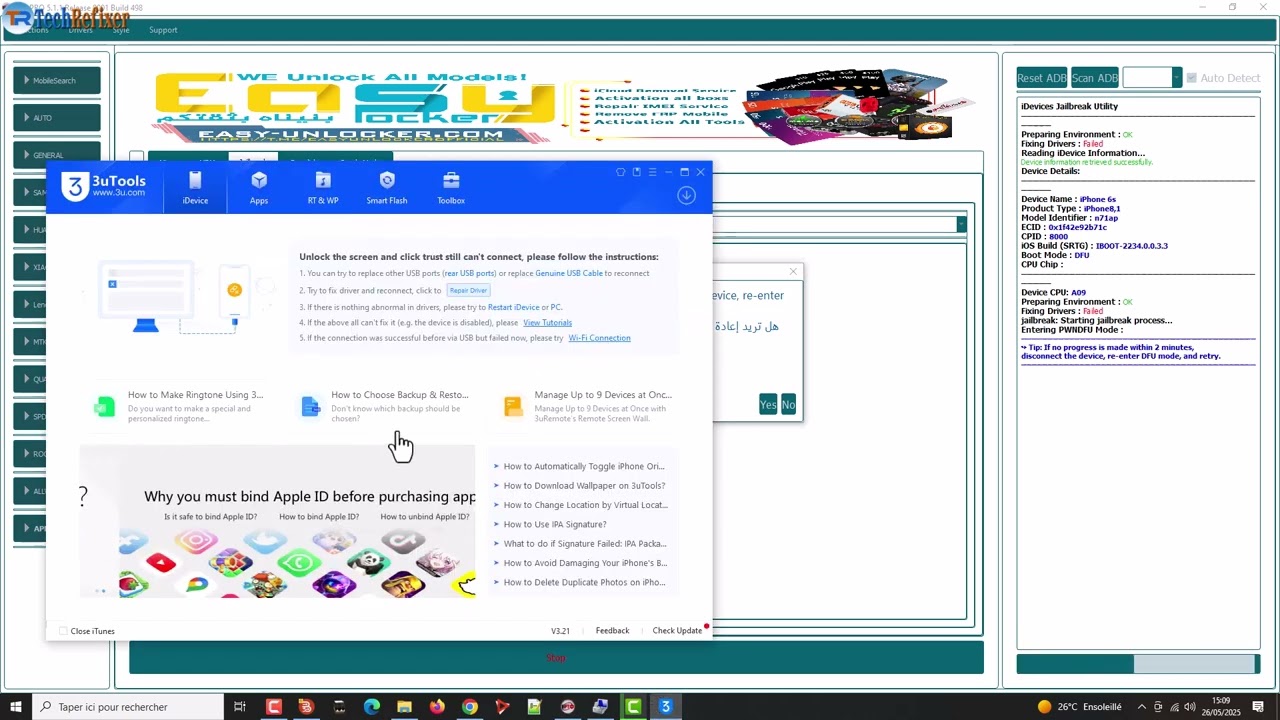Open the Apps section in 3uTools
1280x720 pixels.
click(259, 187)
